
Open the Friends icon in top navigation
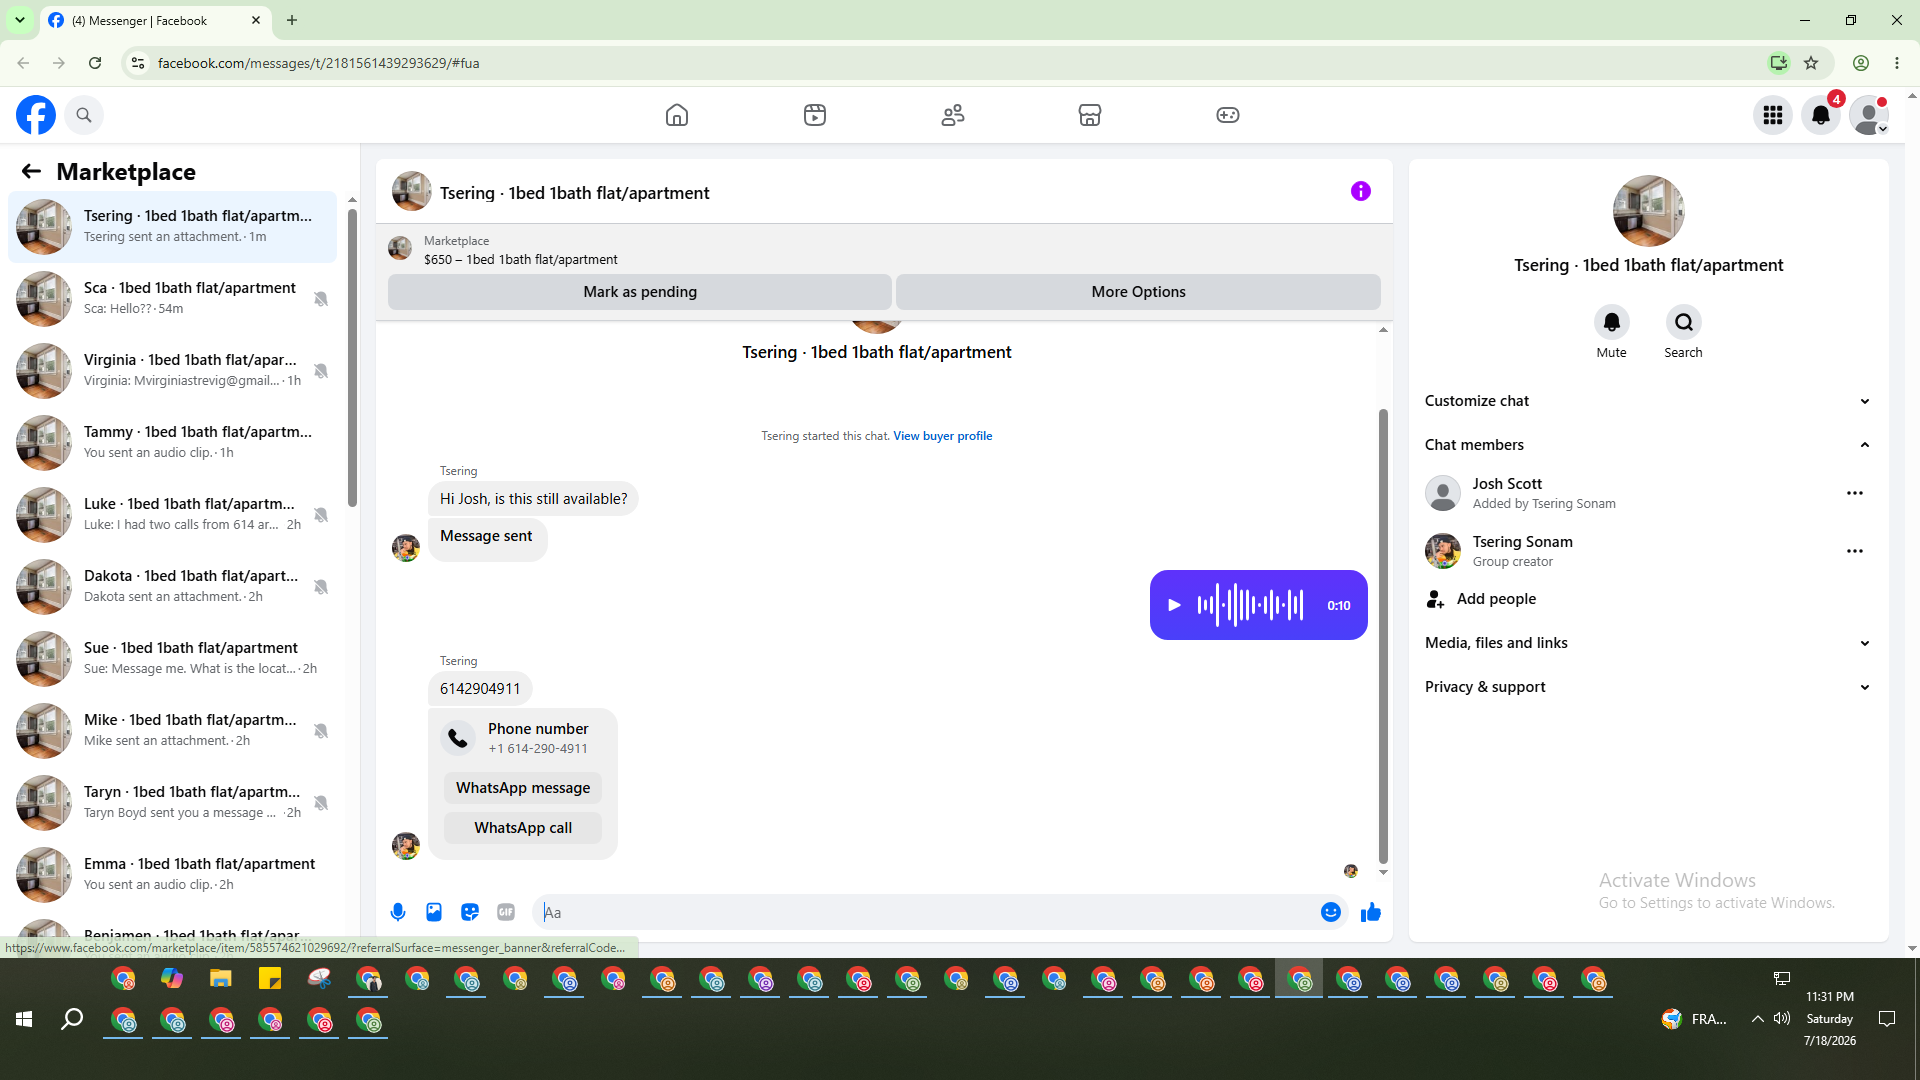click(x=953, y=115)
